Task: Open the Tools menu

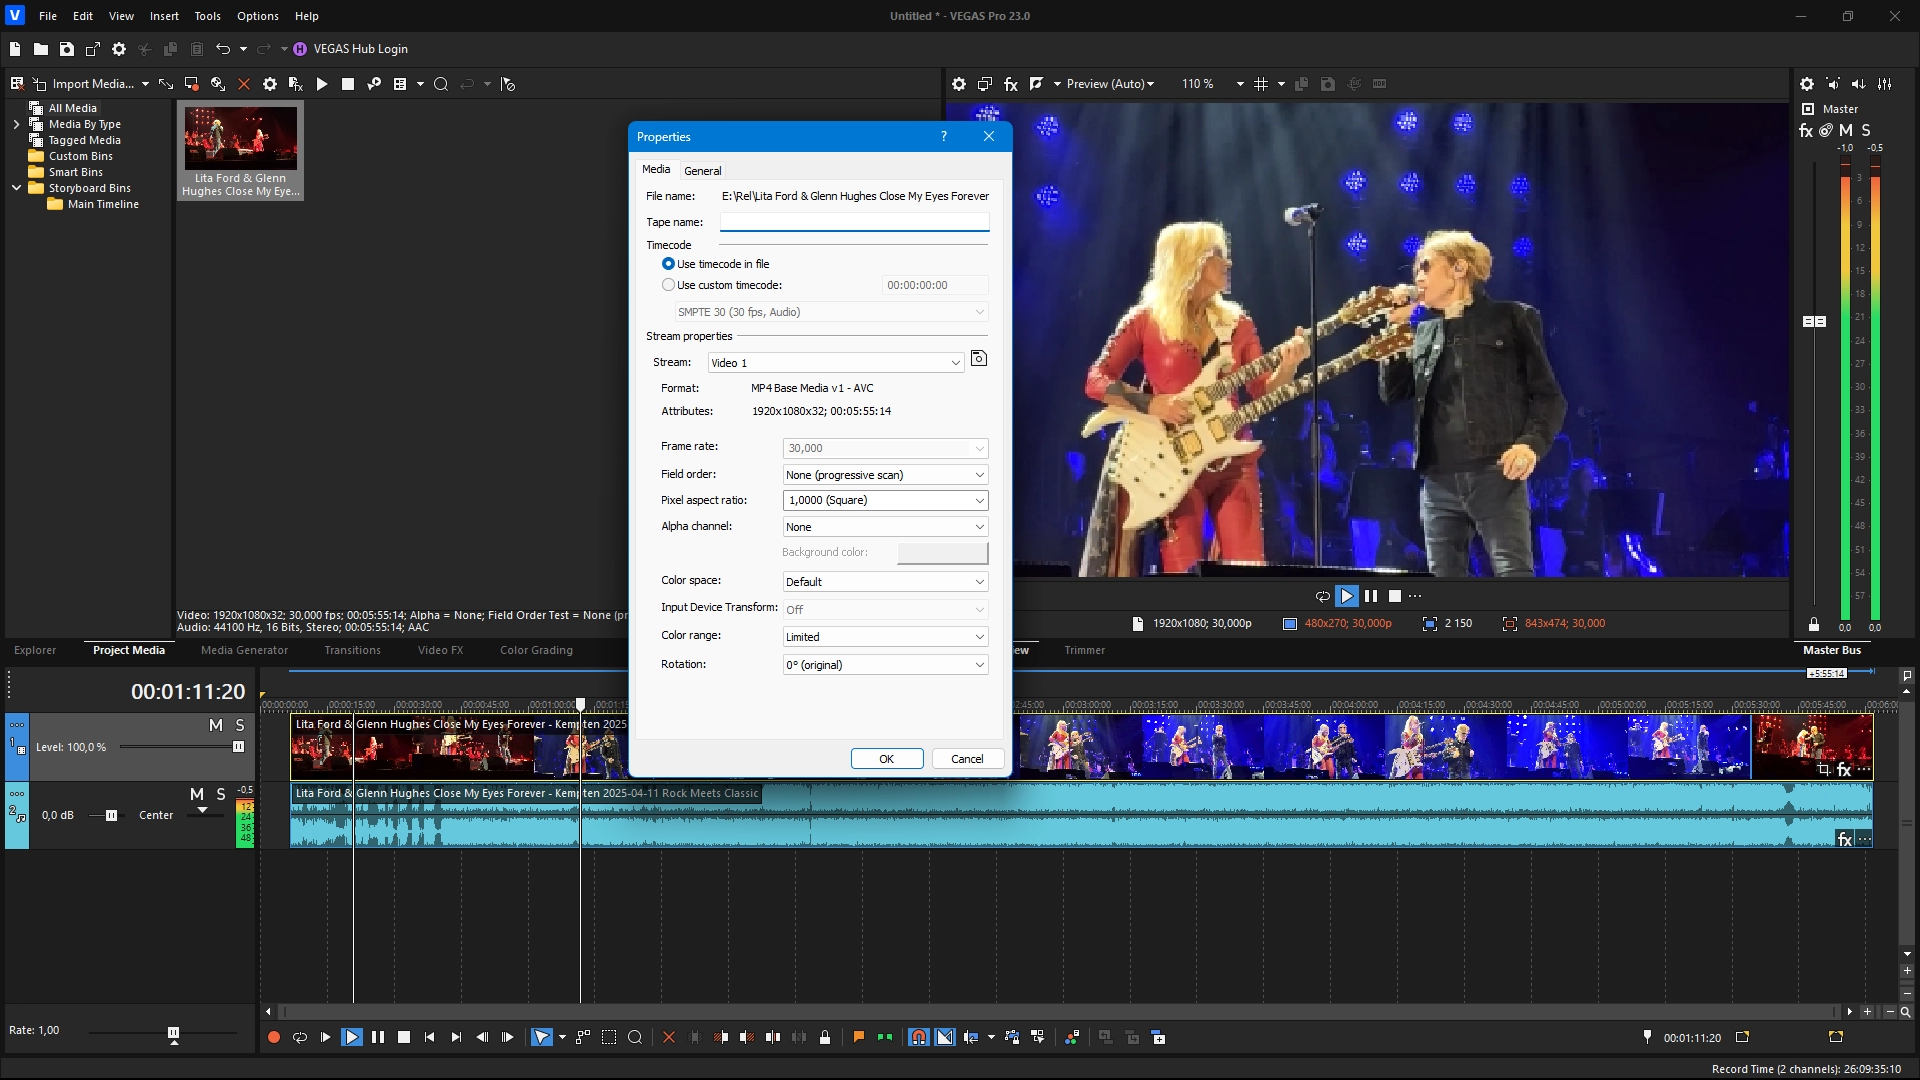Action: pyautogui.click(x=207, y=16)
